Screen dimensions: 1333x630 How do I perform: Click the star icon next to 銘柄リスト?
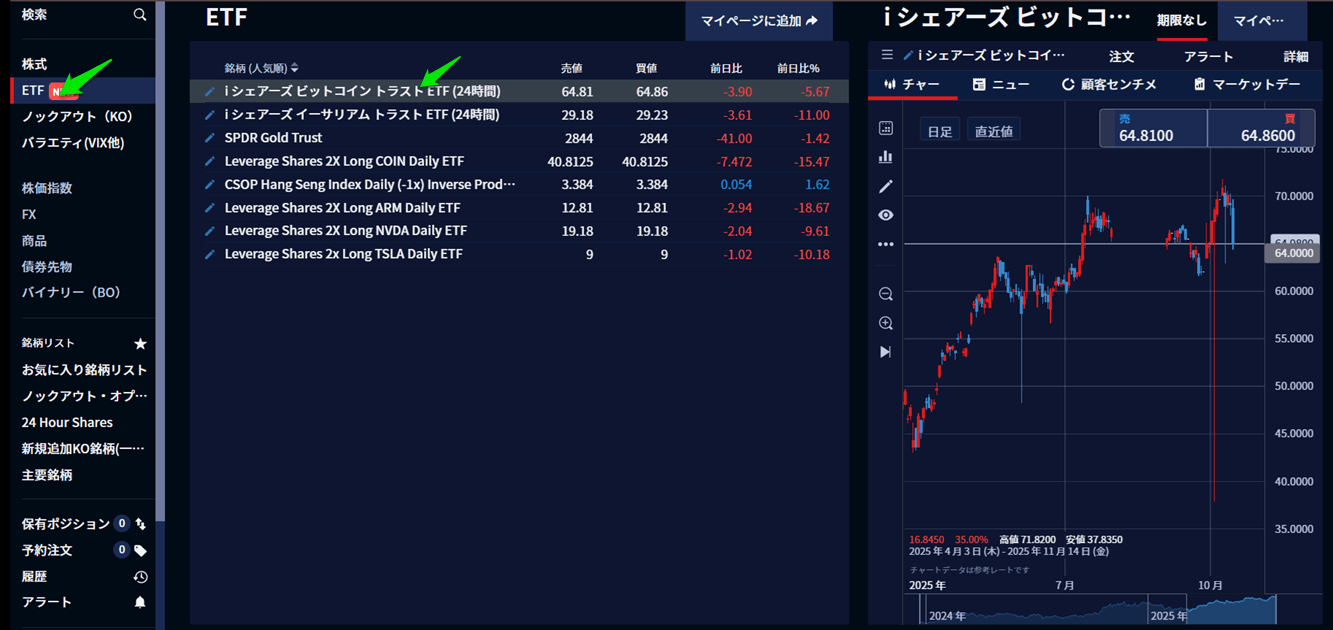tap(140, 343)
